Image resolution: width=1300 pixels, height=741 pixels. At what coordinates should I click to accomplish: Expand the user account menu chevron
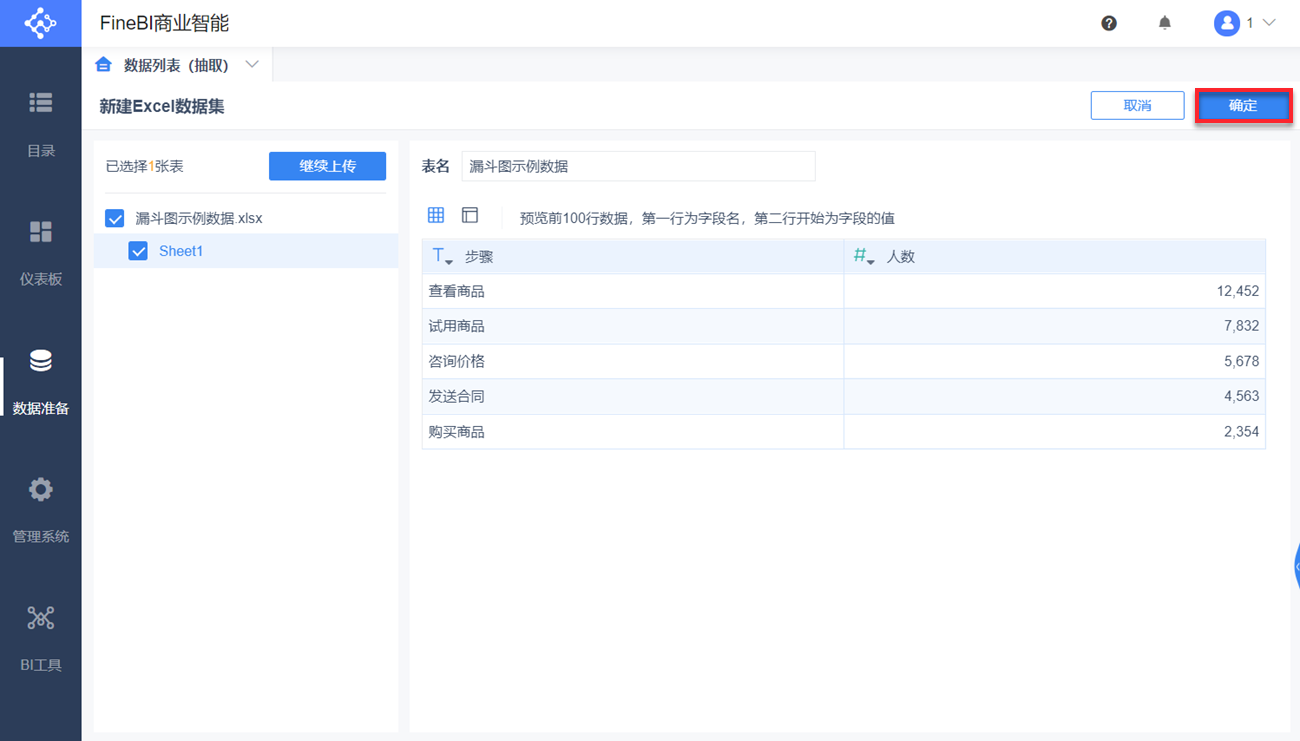(x=1270, y=23)
